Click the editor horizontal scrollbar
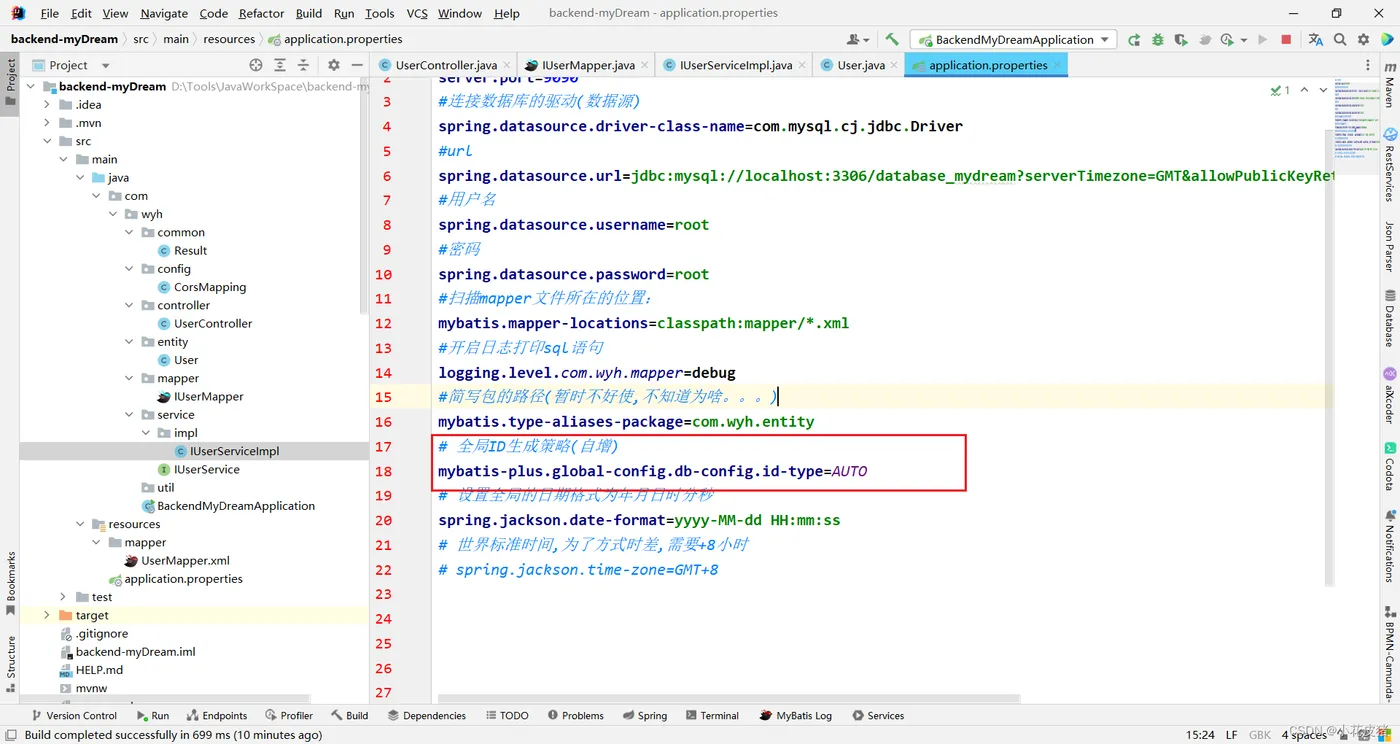 click(729, 698)
